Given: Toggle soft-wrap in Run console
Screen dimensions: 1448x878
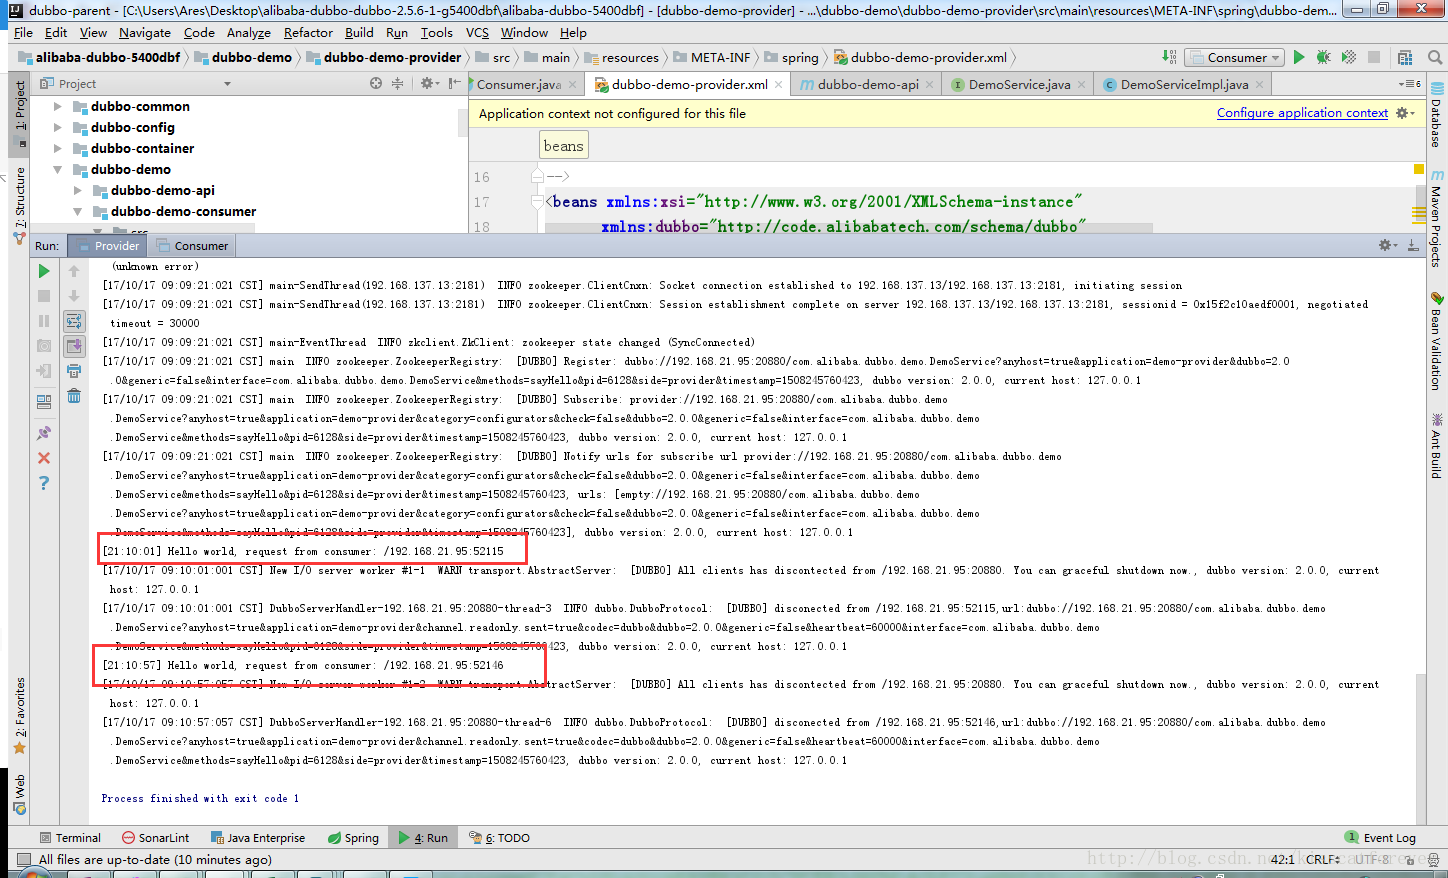Looking at the screenshot, I should pos(74,321).
